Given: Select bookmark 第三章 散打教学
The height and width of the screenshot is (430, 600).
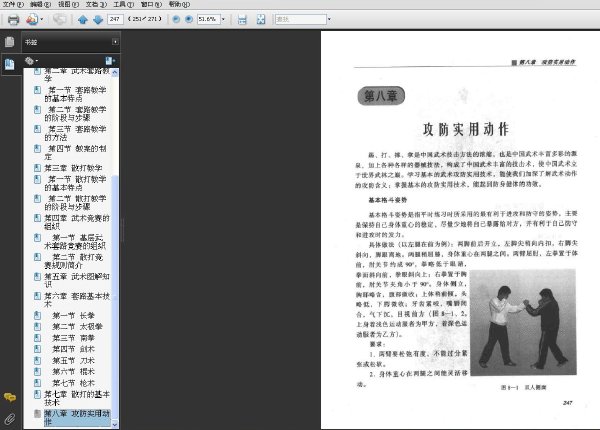Looking at the screenshot, I should (x=73, y=168).
